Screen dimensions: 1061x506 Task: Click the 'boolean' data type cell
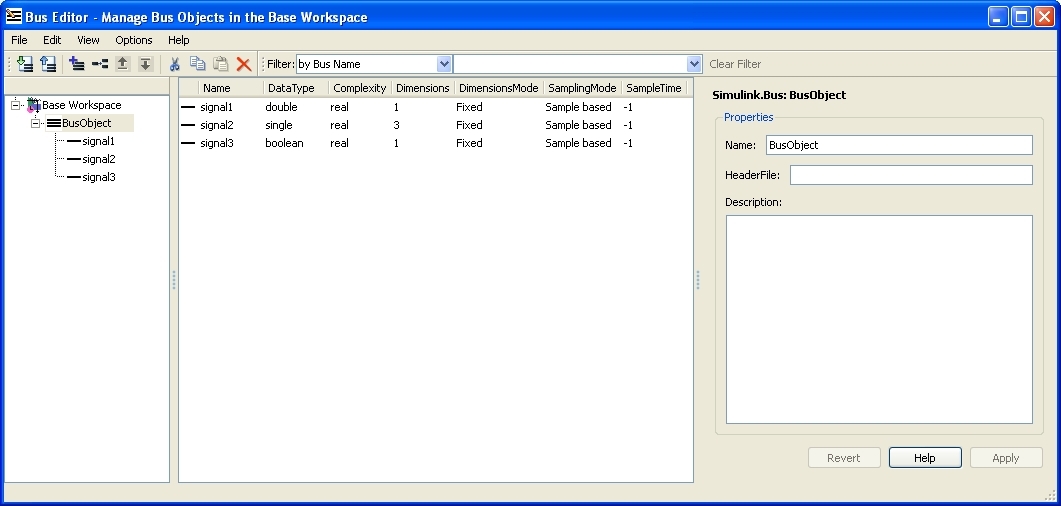coord(284,143)
